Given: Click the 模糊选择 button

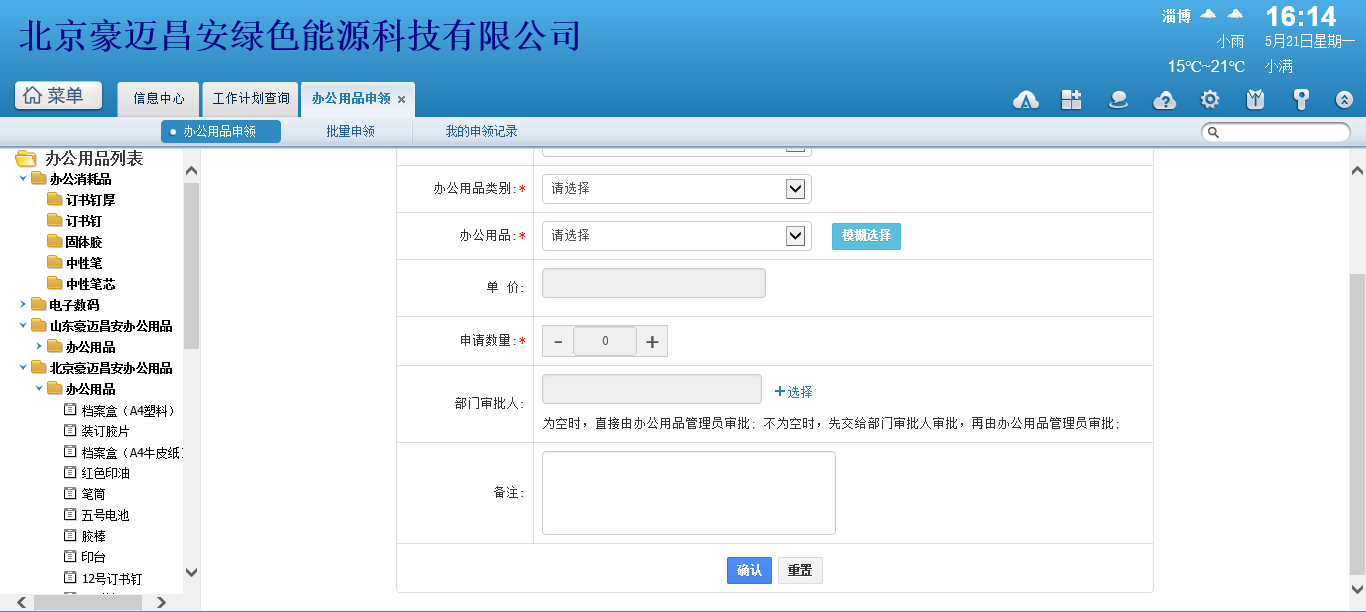Looking at the screenshot, I should (866, 236).
